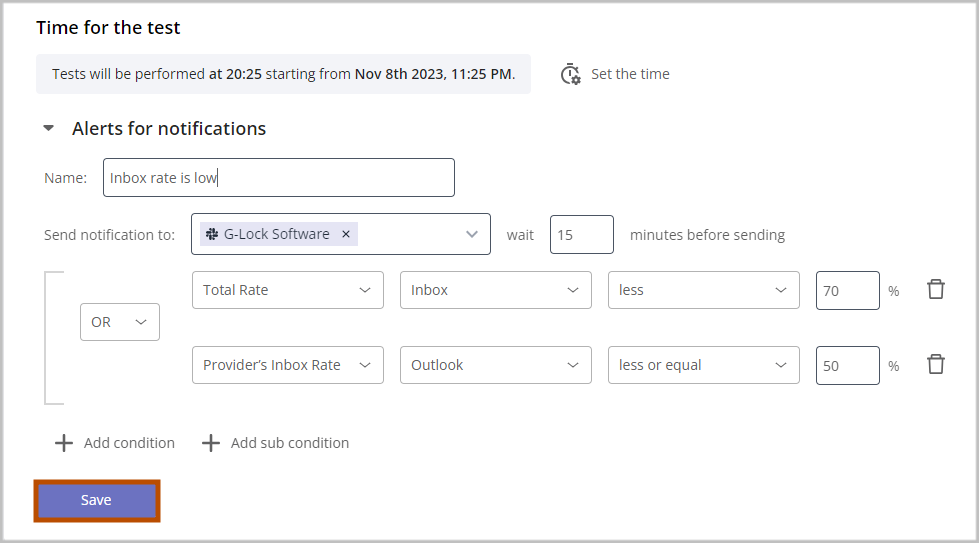This screenshot has height=543, width=979.
Task: Open the 'less' comparison dropdown
Action: pyautogui.click(x=703, y=290)
